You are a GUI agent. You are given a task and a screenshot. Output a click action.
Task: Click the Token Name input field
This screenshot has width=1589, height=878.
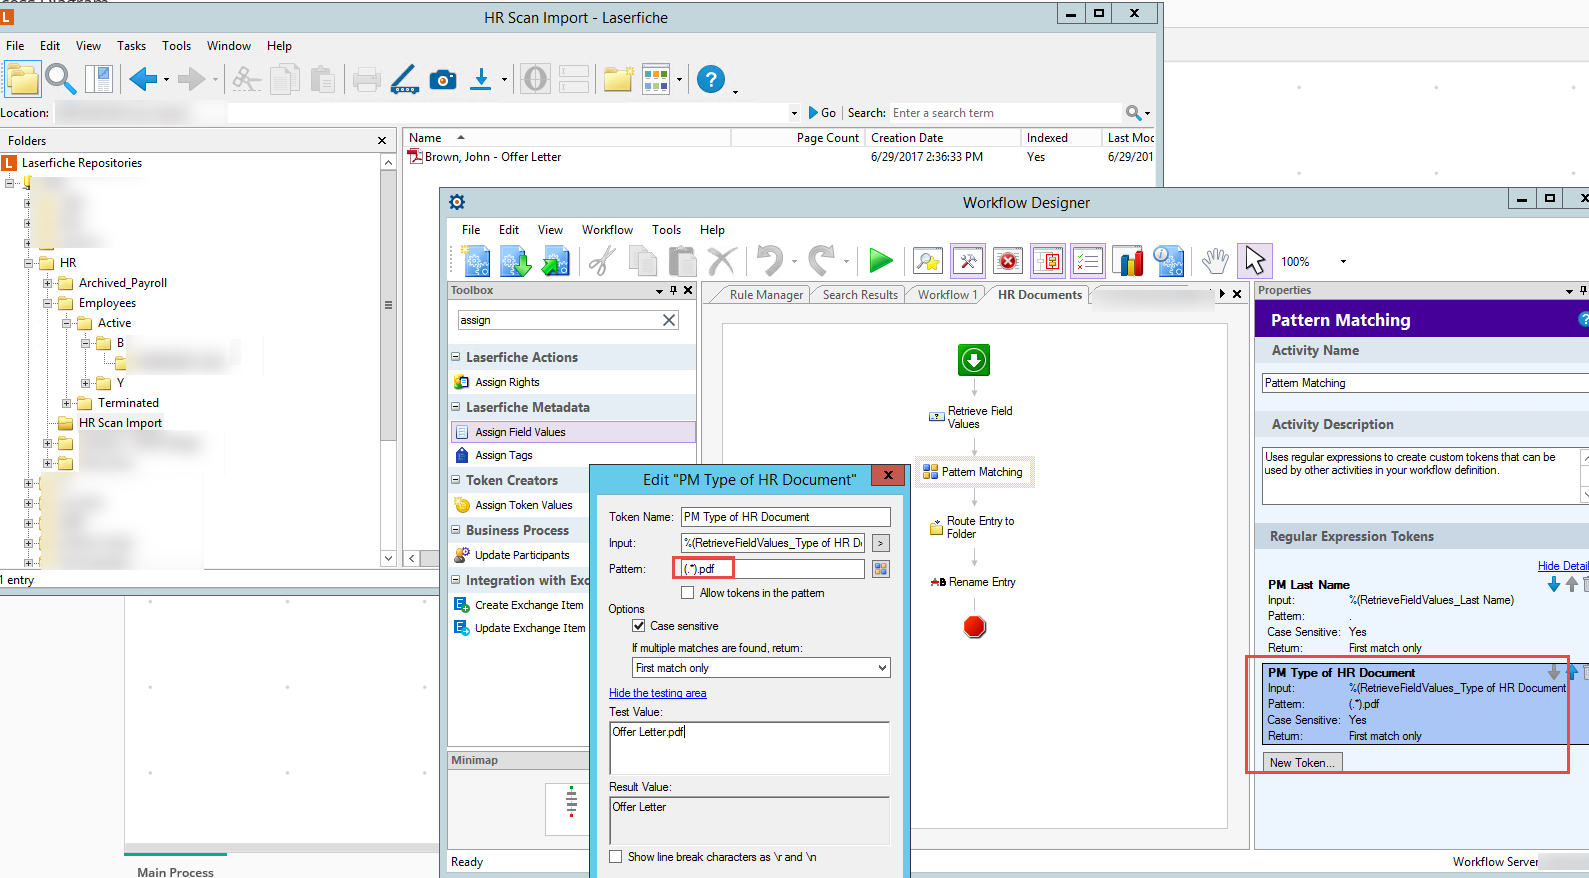tap(785, 517)
